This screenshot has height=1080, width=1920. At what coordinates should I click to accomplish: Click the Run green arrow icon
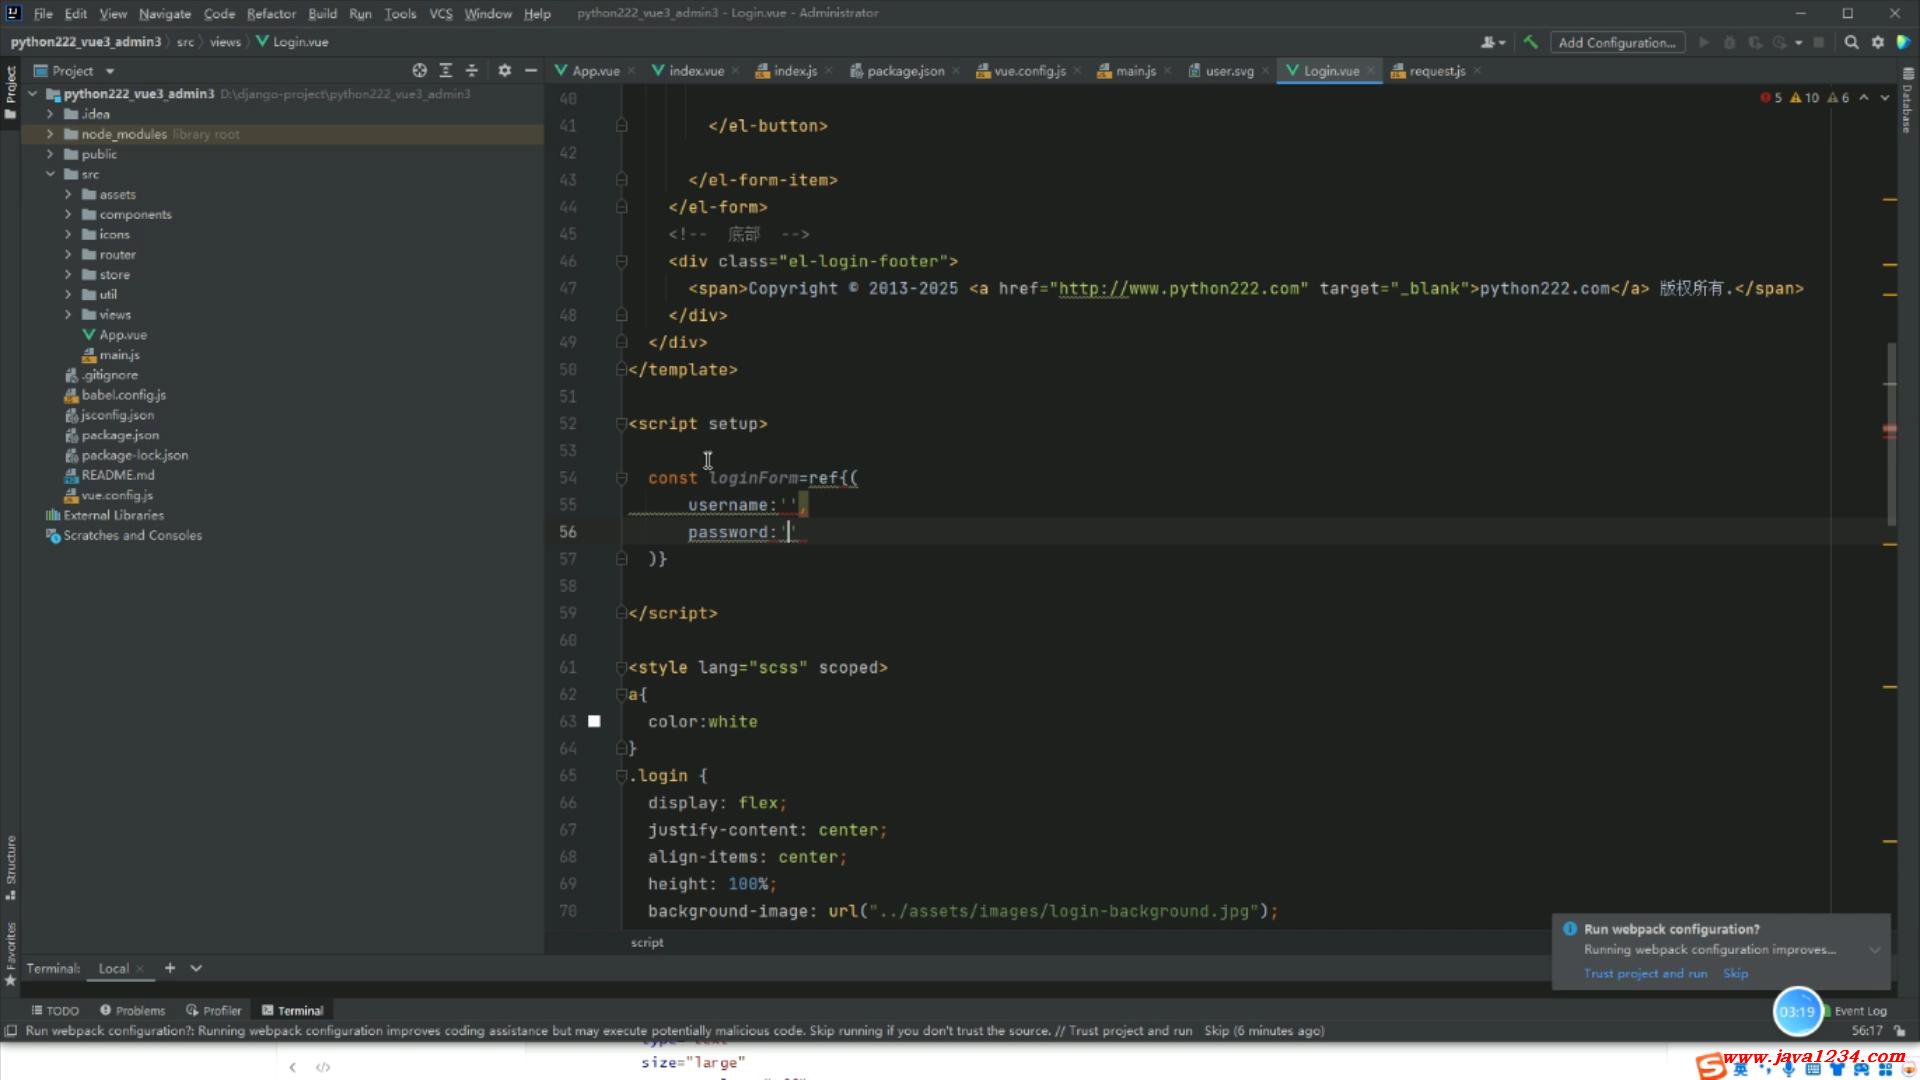click(1704, 42)
